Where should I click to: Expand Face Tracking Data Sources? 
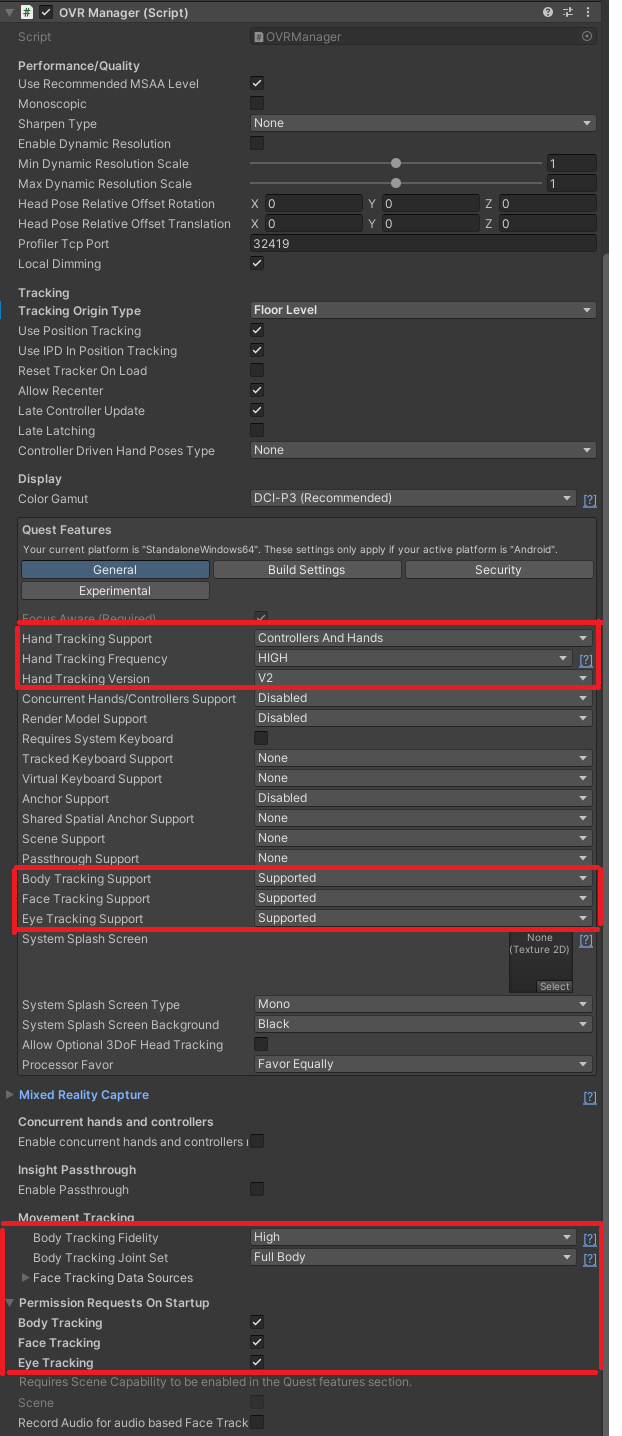click(25, 1278)
